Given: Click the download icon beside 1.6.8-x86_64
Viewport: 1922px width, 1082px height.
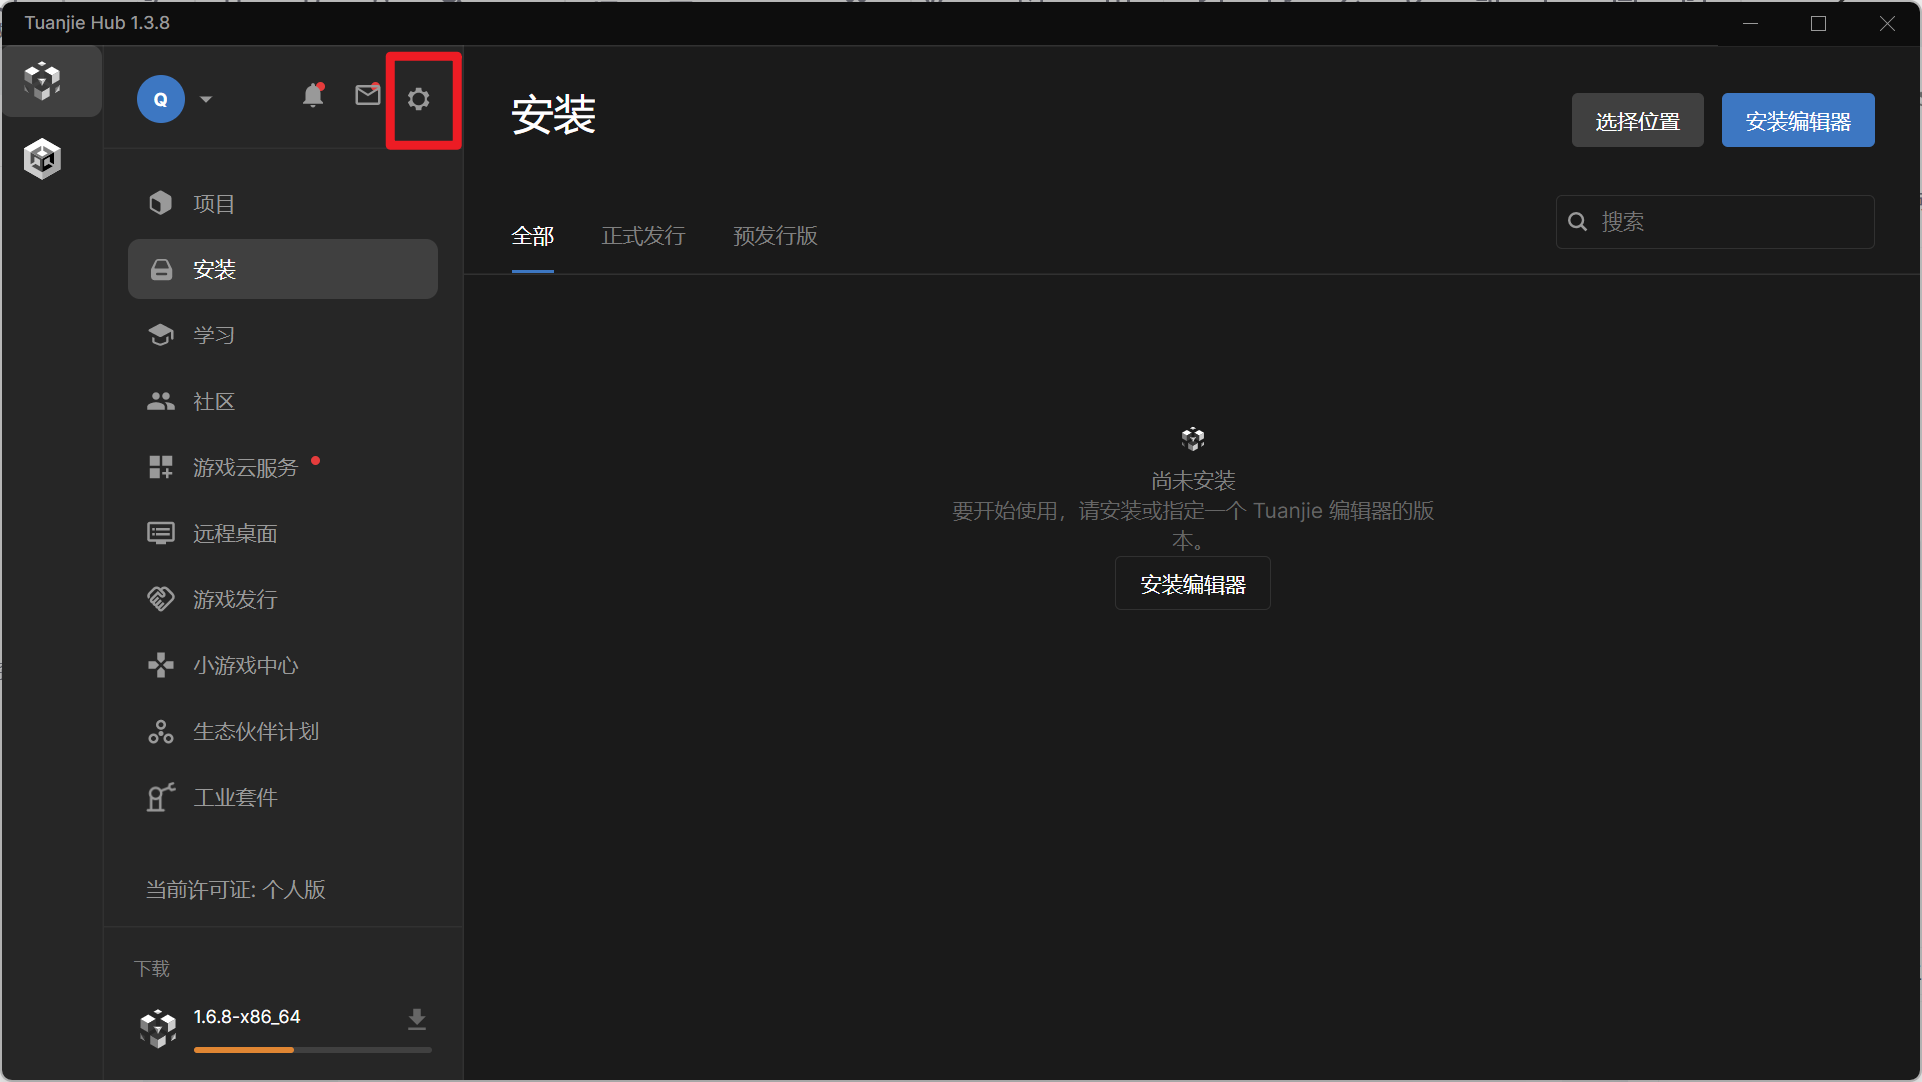Looking at the screenshot, I should pos(417,1018).
